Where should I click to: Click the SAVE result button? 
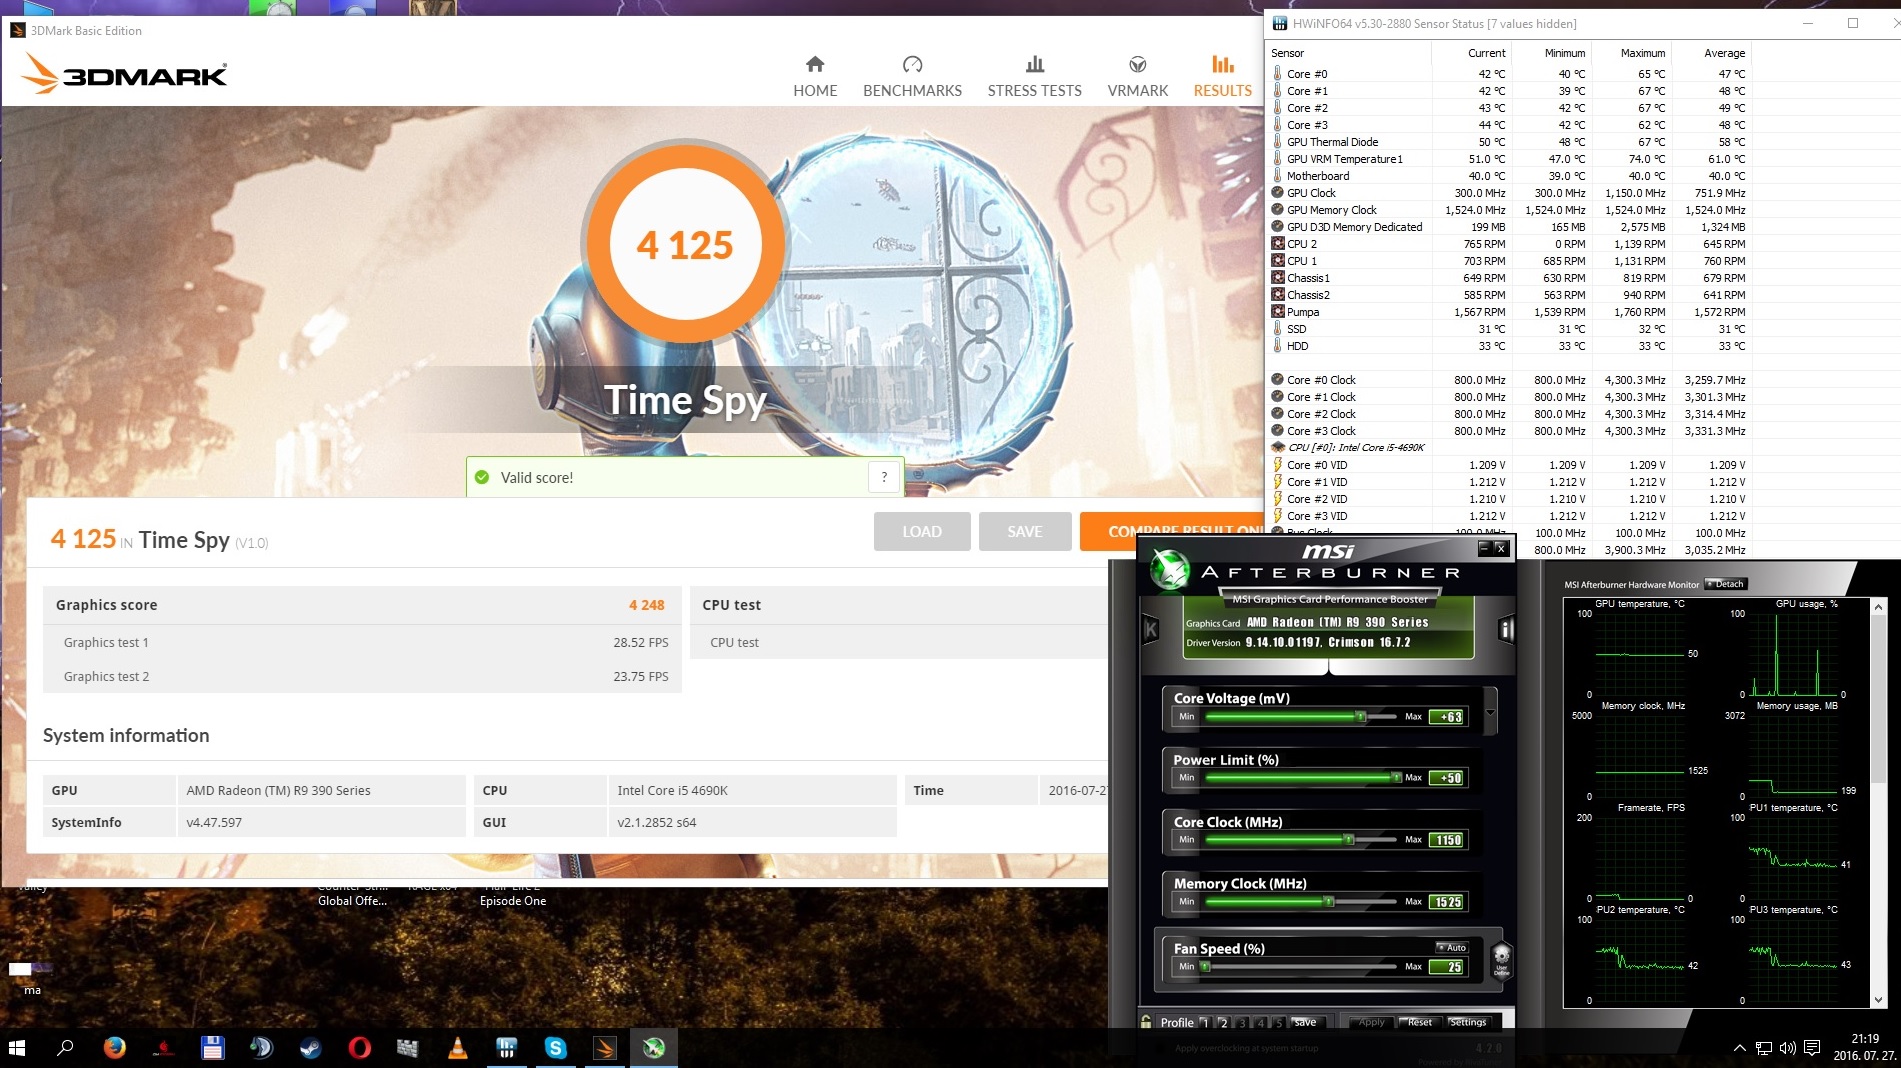(1025, 532)
